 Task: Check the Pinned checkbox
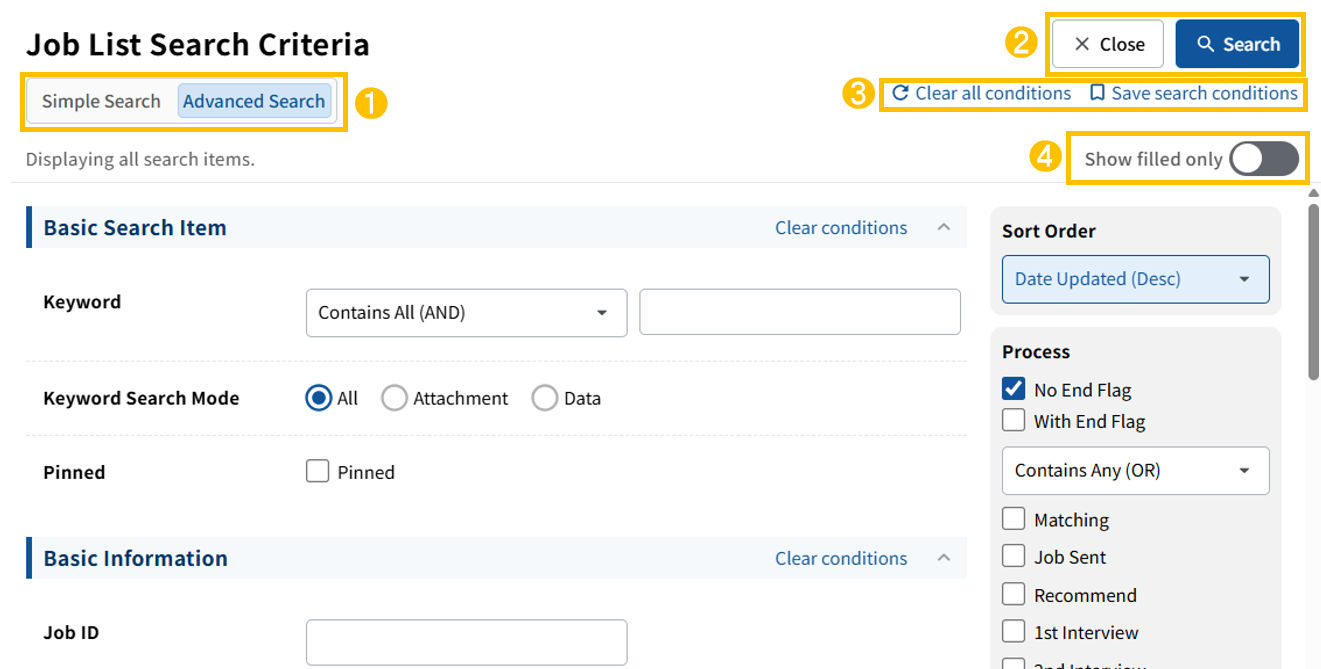[318, 471]
